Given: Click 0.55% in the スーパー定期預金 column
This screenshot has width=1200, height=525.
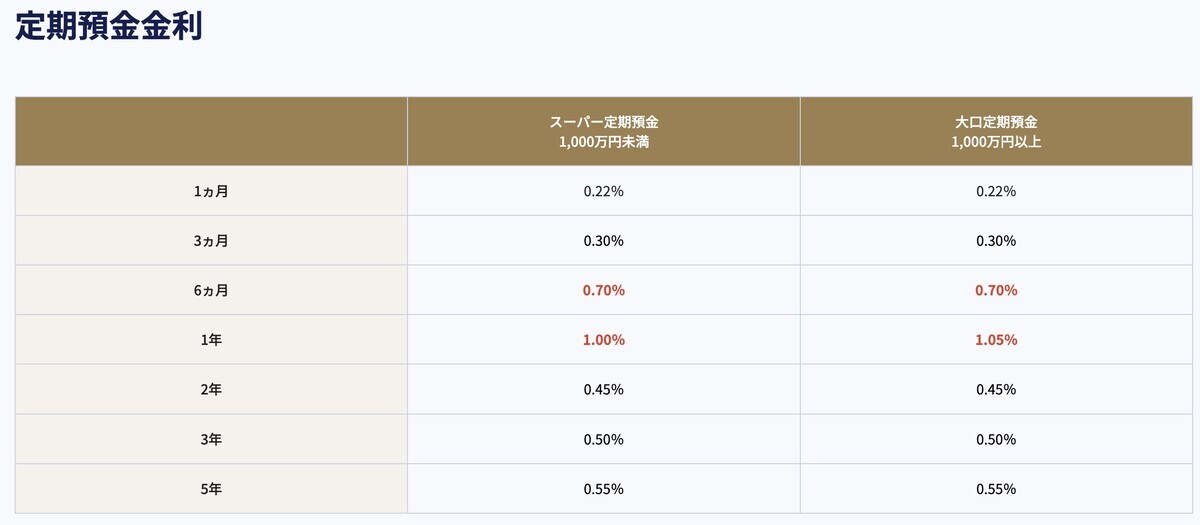Looking at the screenshot, I should tap(604, 489).
